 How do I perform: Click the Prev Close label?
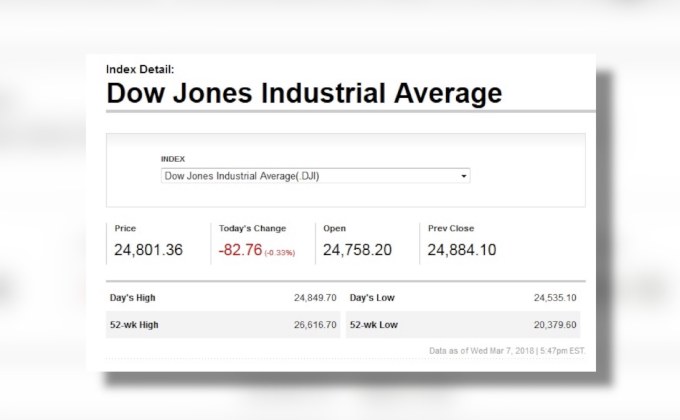pyautogui.click(x=451, y=229)
